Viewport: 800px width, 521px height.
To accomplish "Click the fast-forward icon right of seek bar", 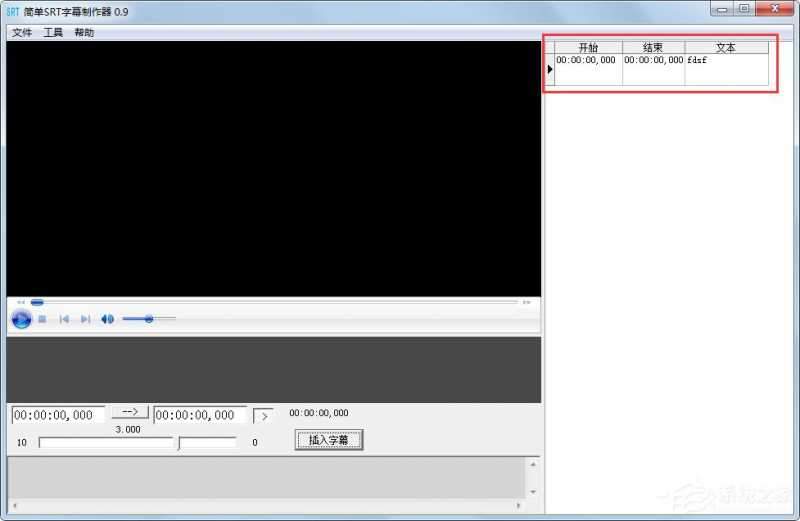I will 527,302.
